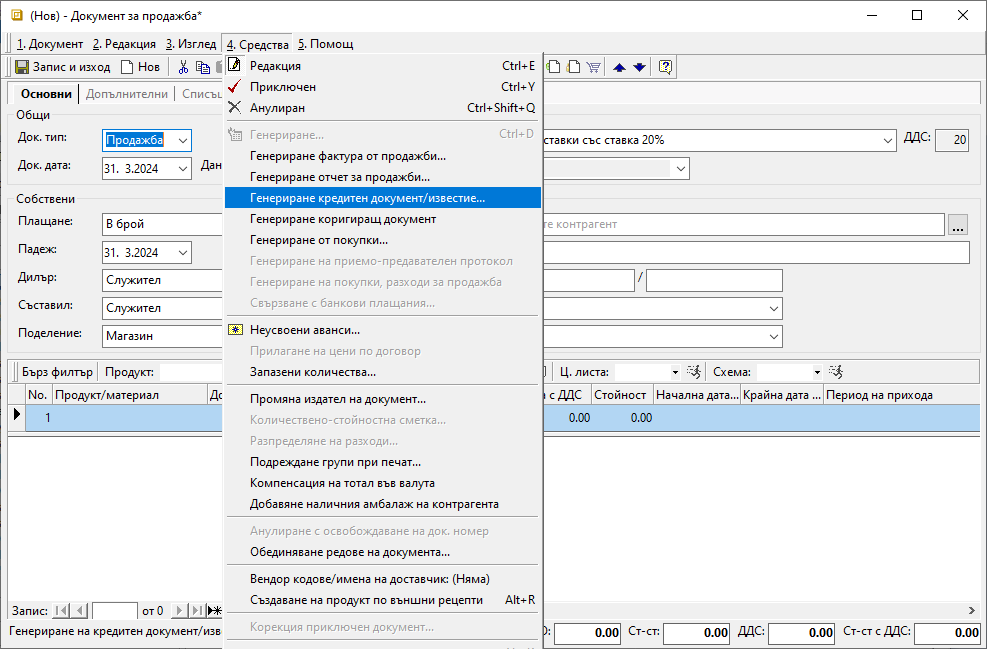Image resolution: width=987 pixels, height=649 pixels.
Task: Open the help question mark icon
Action: click(665, 67)
